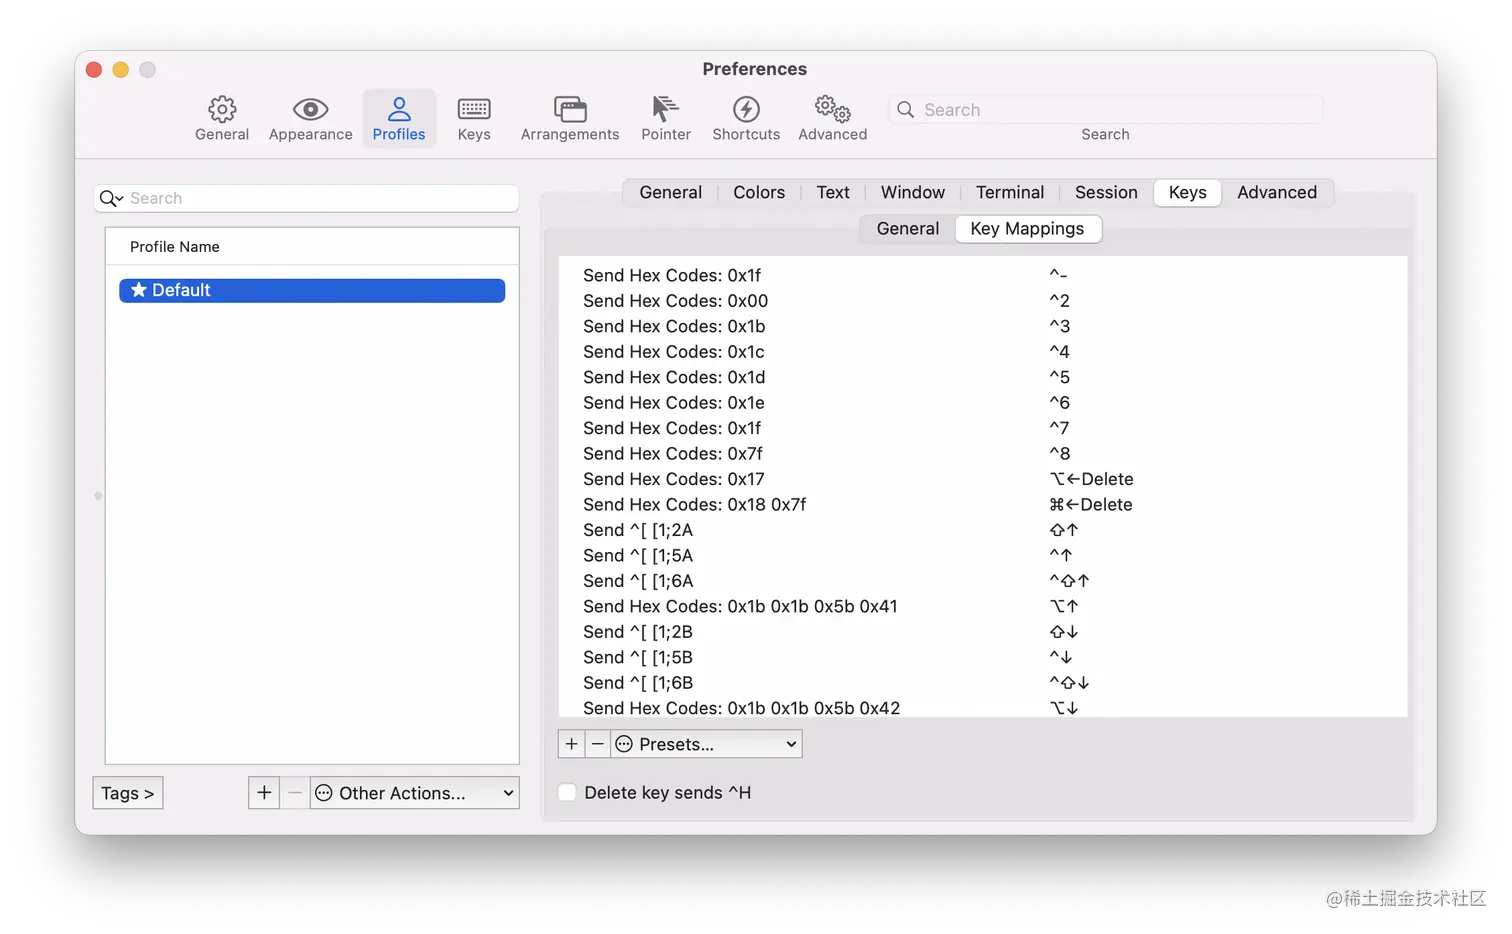This screenshot has width=1512, height=934.
Task: Open the Other Actions dropdown
Action: click(x=415, y=793)
